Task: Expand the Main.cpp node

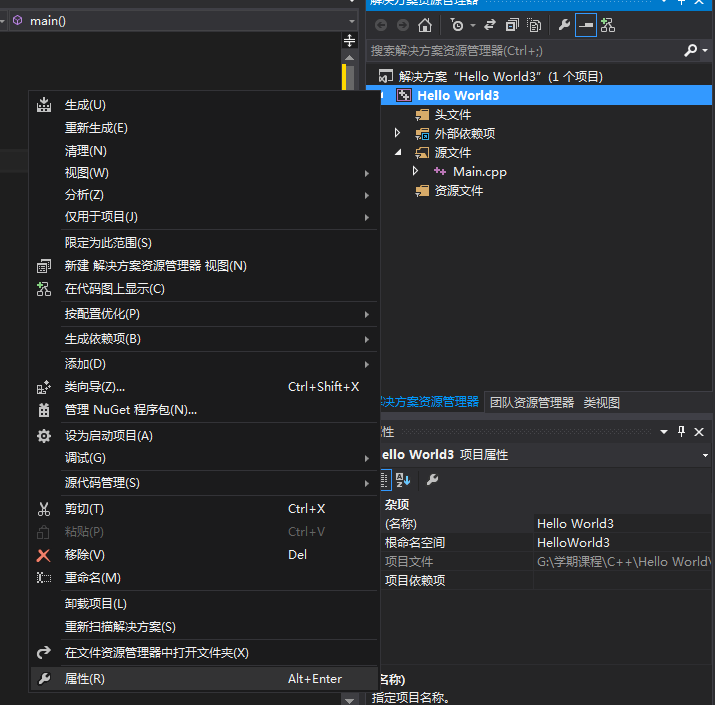Action: click(x=415, y=171)
